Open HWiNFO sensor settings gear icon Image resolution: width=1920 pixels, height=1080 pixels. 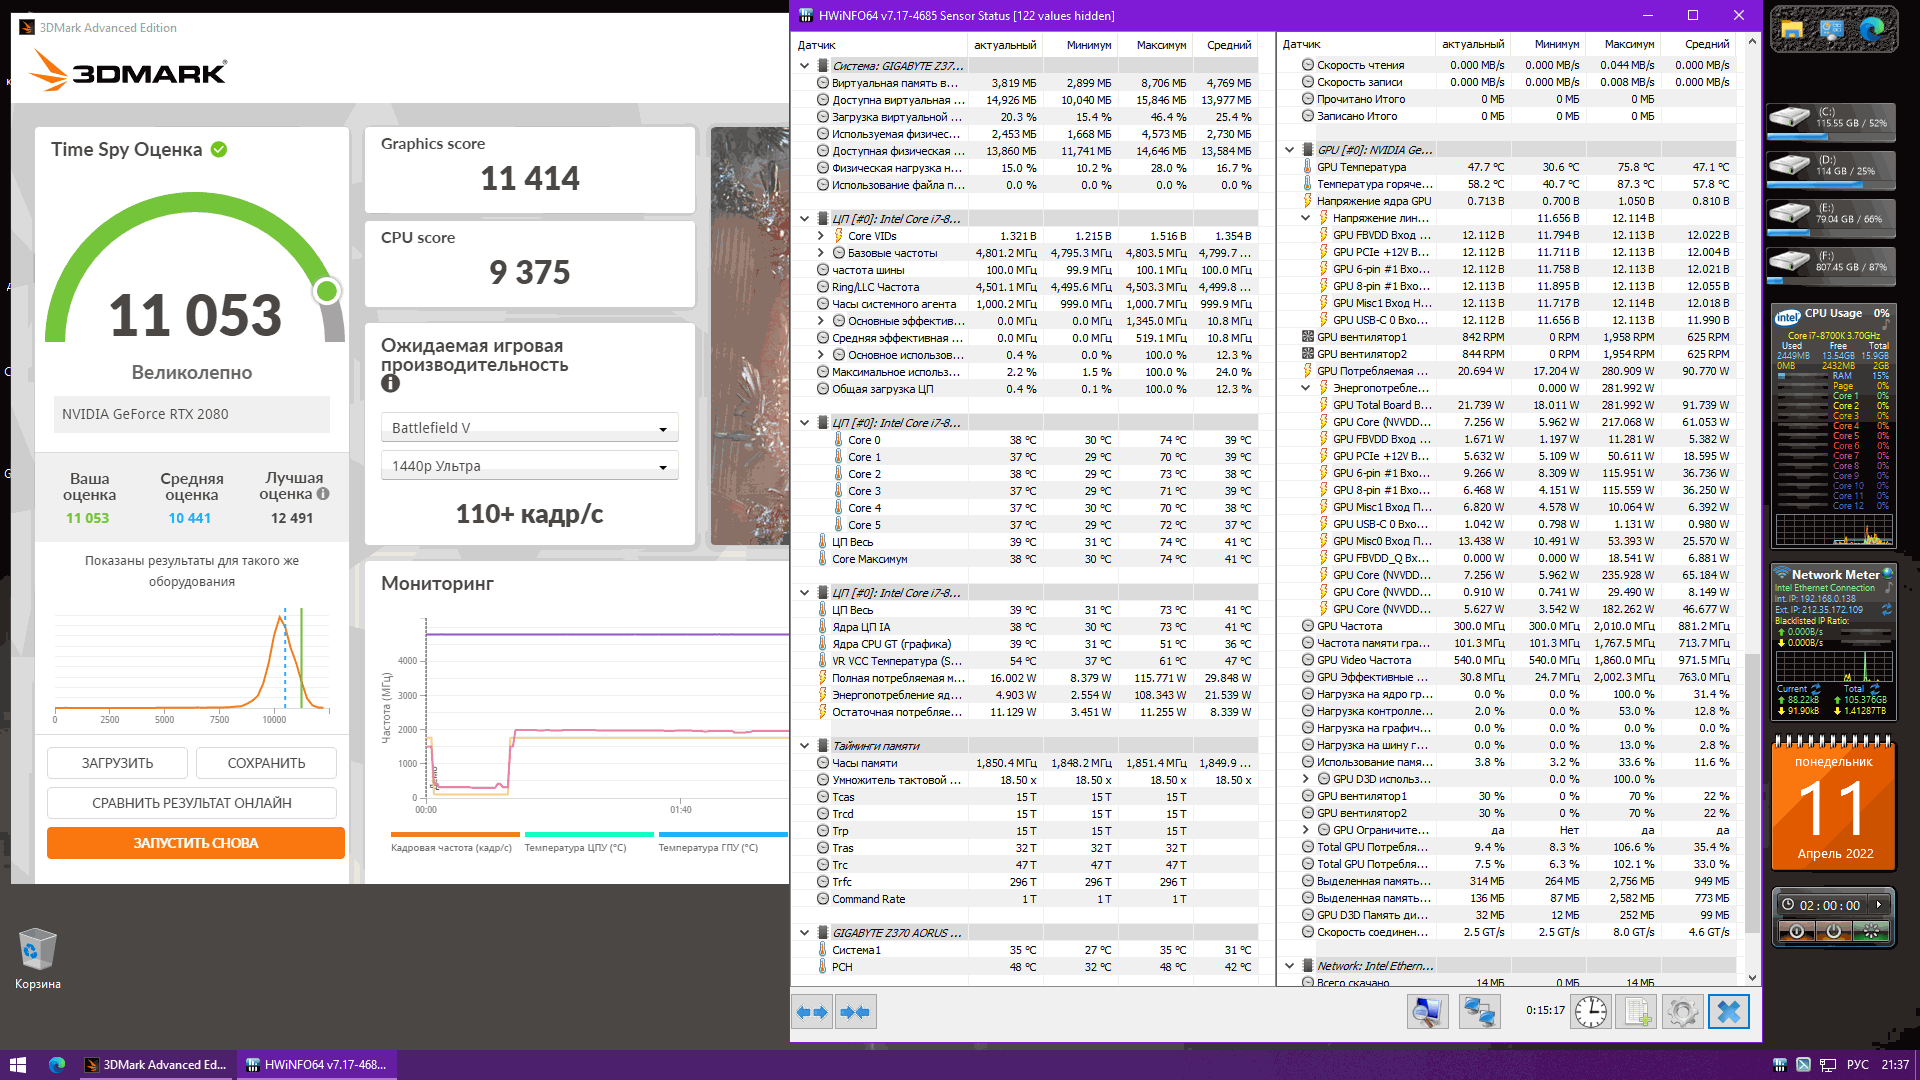click(x=1682, y=1012)
